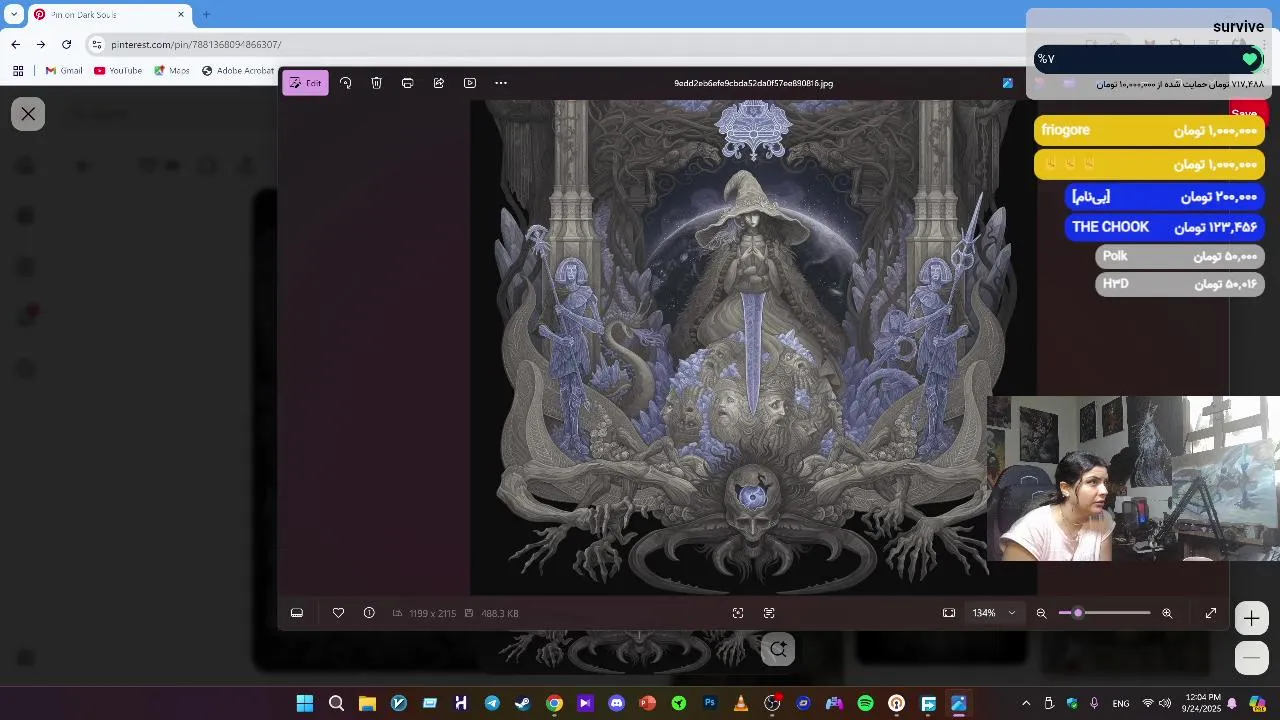The image size is (1280, 720).
Task: Click Pinterest visual search lens button
Action: click(778, 649)
